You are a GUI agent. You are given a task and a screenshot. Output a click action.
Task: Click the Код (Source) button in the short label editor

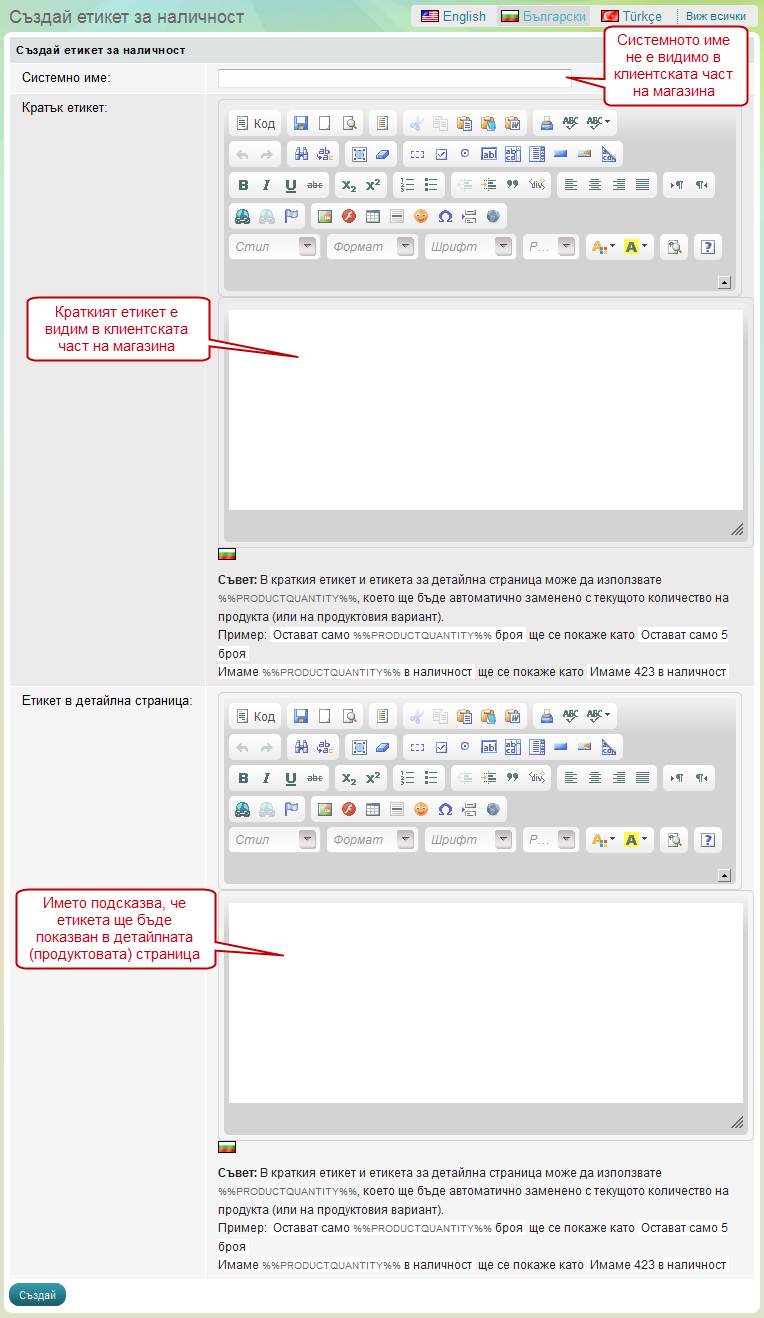pyautogui.click(x=254, y=124)
